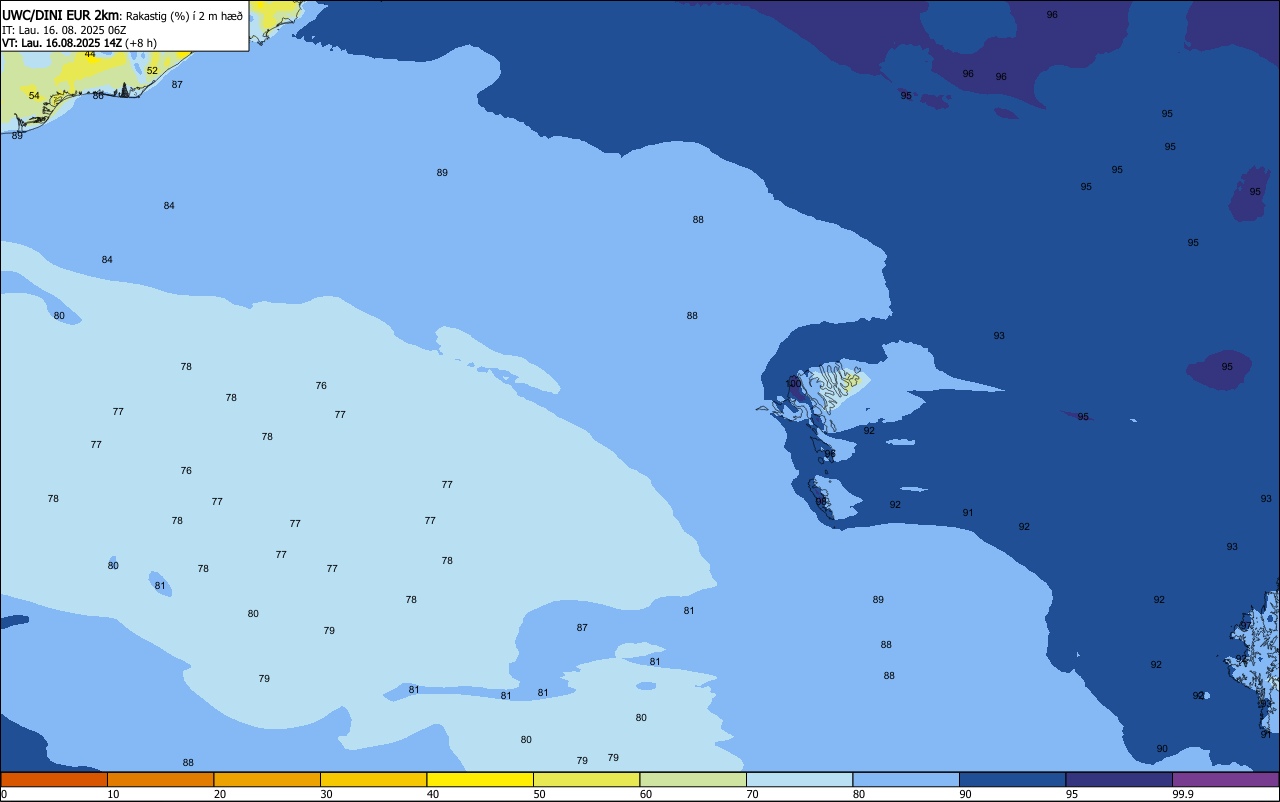The height and width of the screenshot is (802, 1280).
Task: Click the legend tick label '20'
Action: coord(220,794)
